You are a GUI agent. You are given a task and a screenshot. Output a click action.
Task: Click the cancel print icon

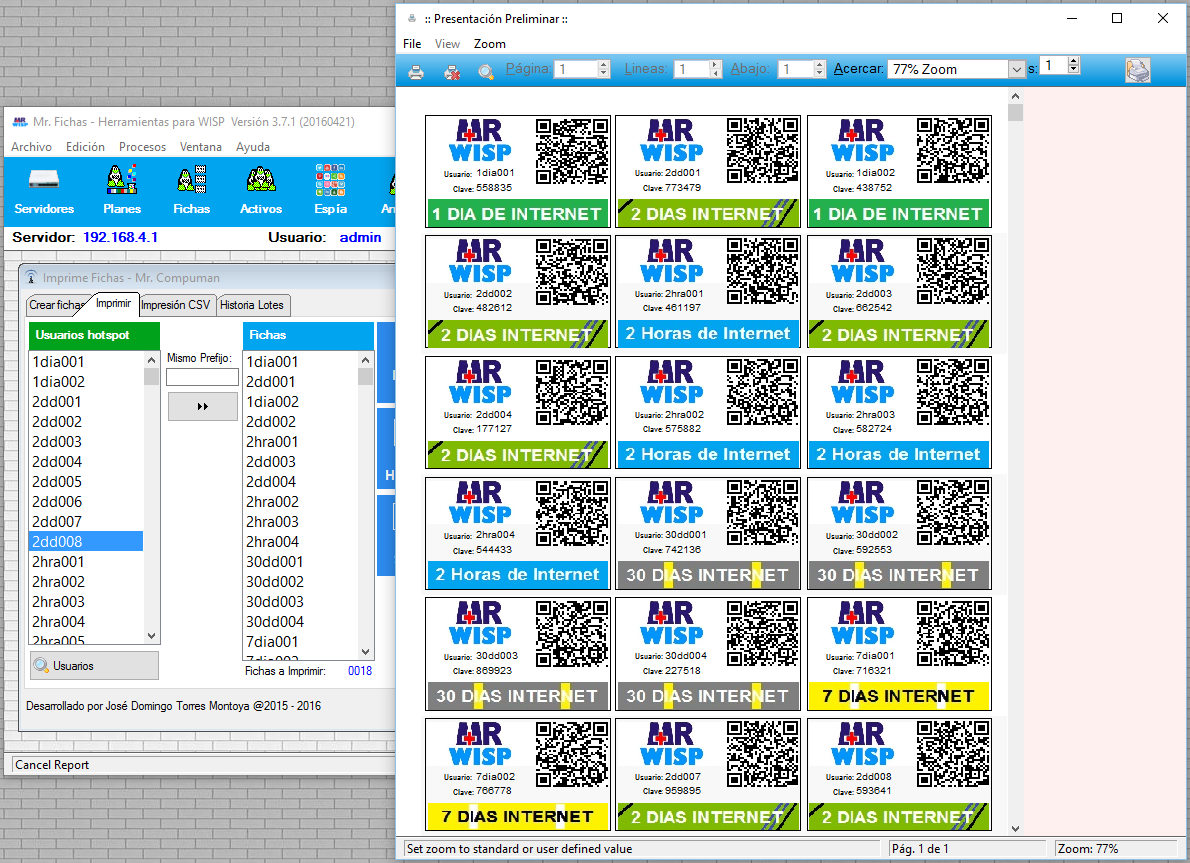pyautogui.click(x=450, y=71)
